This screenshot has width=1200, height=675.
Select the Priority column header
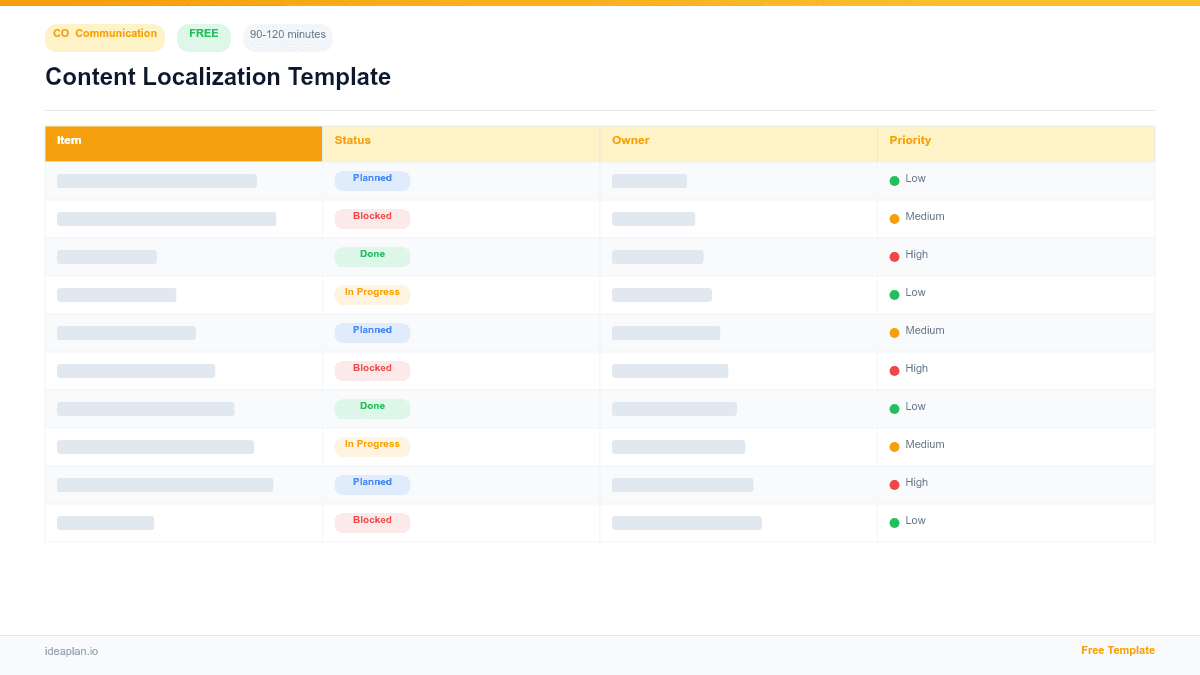pyautogui.click(x=910, y=140)
